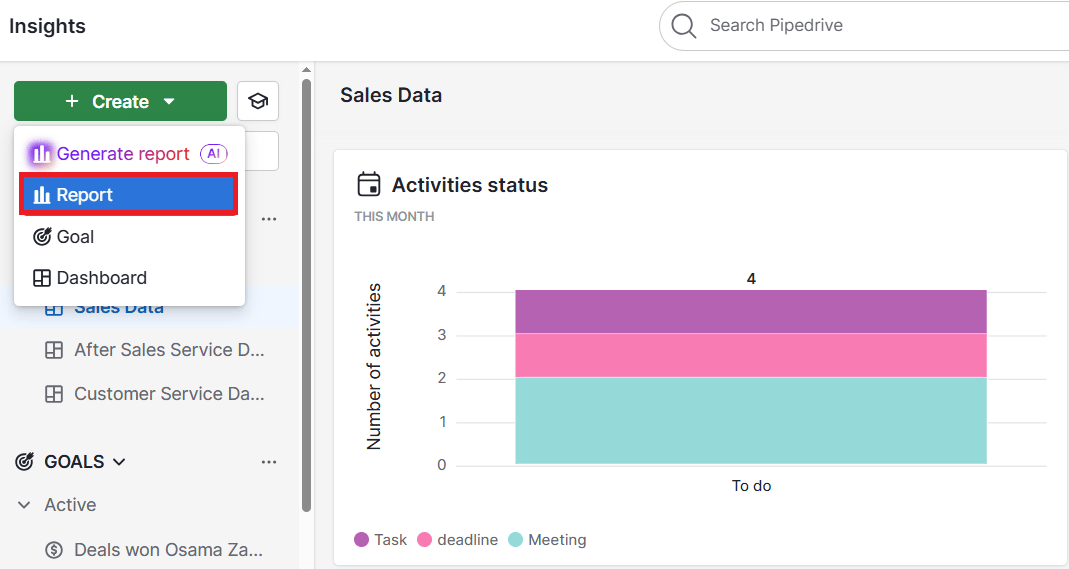Choose Dashboard from the Create menu
The image size is (1069, 569).
(x=129, y=277)
